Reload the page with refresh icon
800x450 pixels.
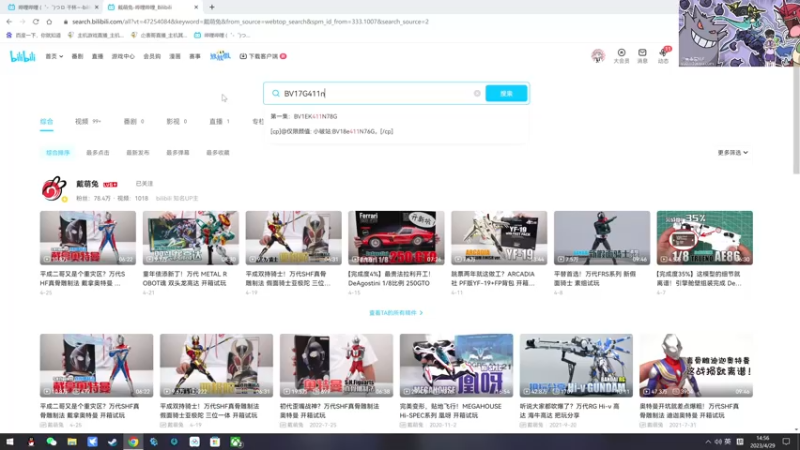tap(36, 21)
